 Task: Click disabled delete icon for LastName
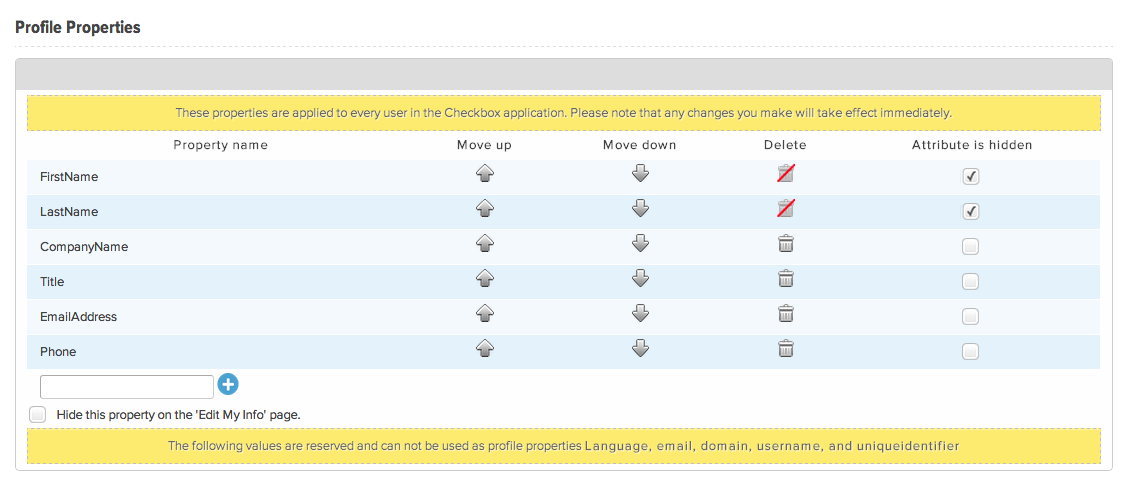point(785,208)
